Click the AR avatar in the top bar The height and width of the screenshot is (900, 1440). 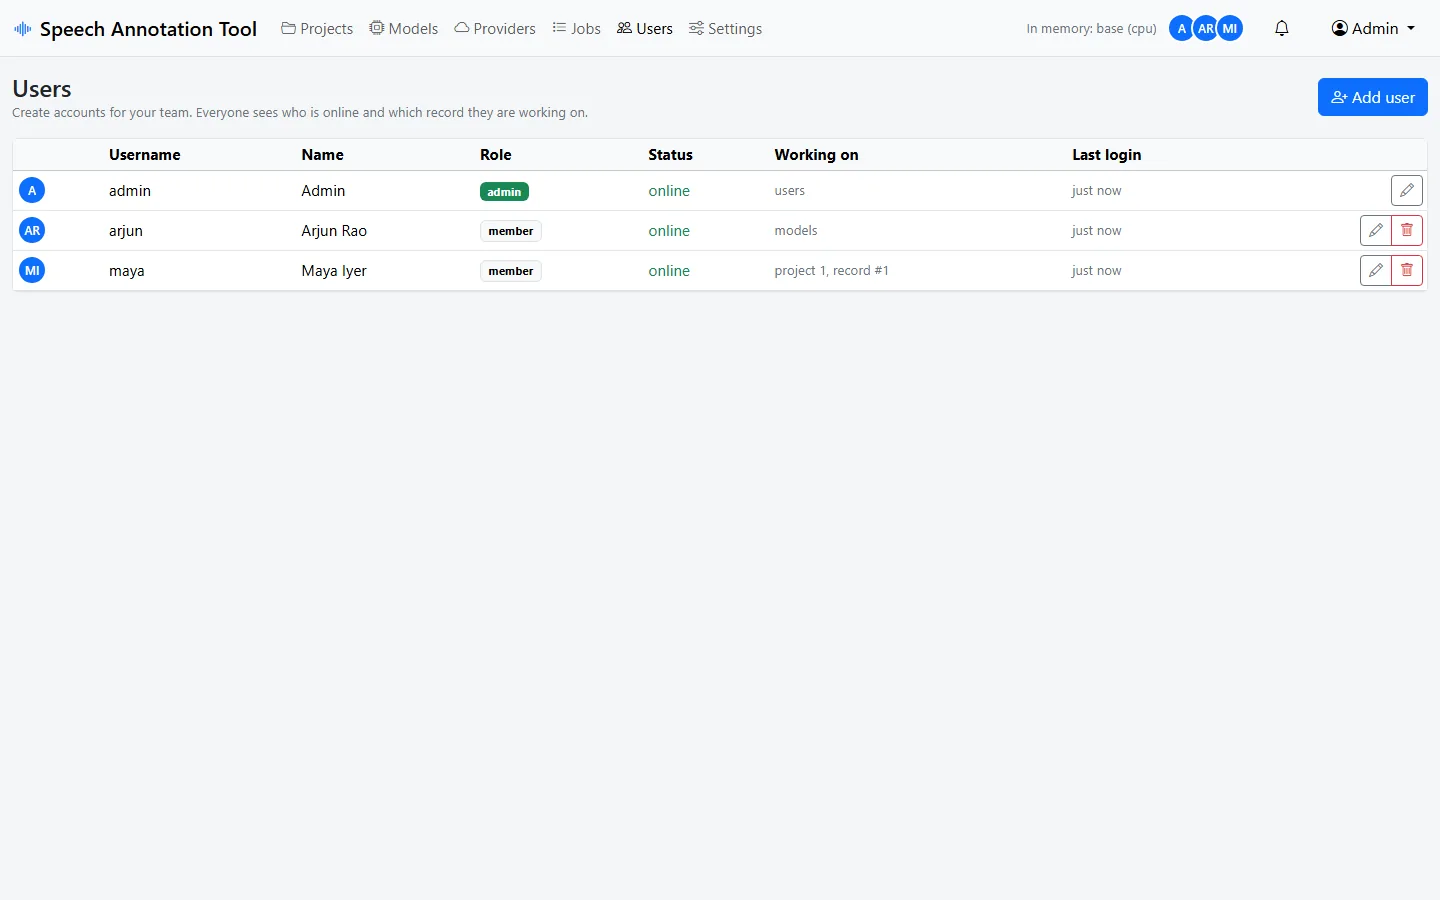click(x=1206, y=29)
